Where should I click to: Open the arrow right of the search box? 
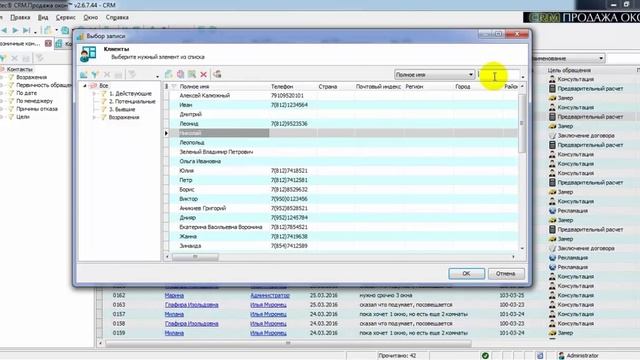click(523, 76)
